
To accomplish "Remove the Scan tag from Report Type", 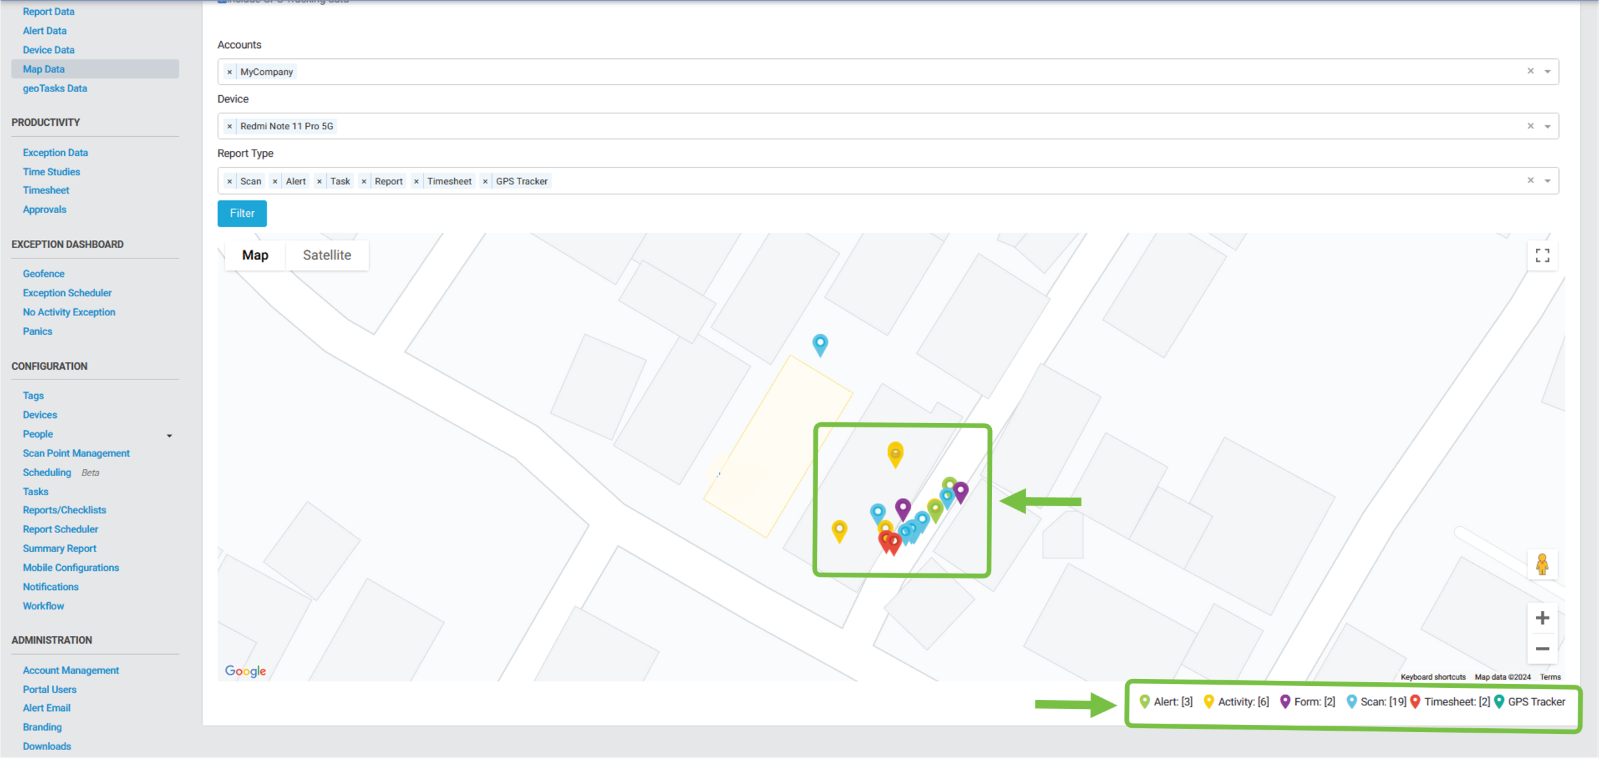I will point(230,182).
